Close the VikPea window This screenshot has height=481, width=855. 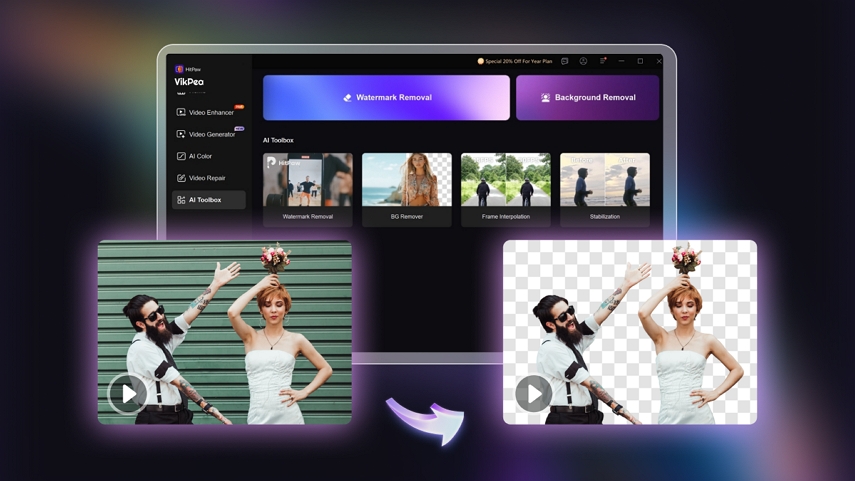tap(659, 61)
